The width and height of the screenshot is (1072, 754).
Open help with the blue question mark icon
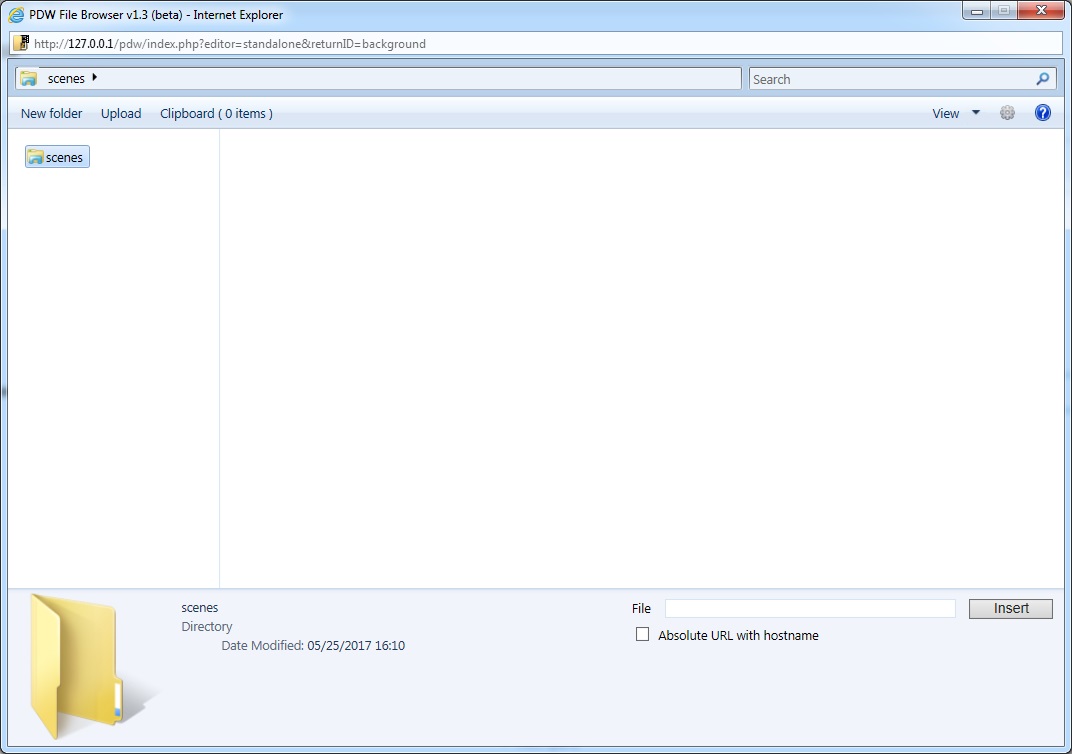point(1043,113)
